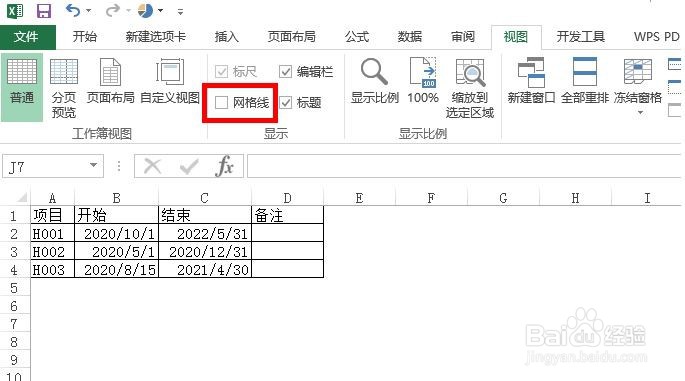Expand the pie chart icon dropdown arrow
Image resolution: width=685 pixels, height=381 pixels.
(x=160, y=10)
